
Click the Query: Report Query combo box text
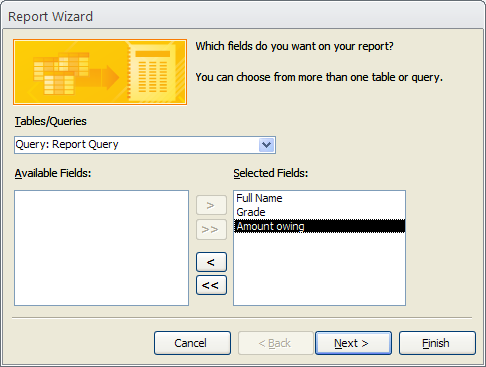(67, 144)
